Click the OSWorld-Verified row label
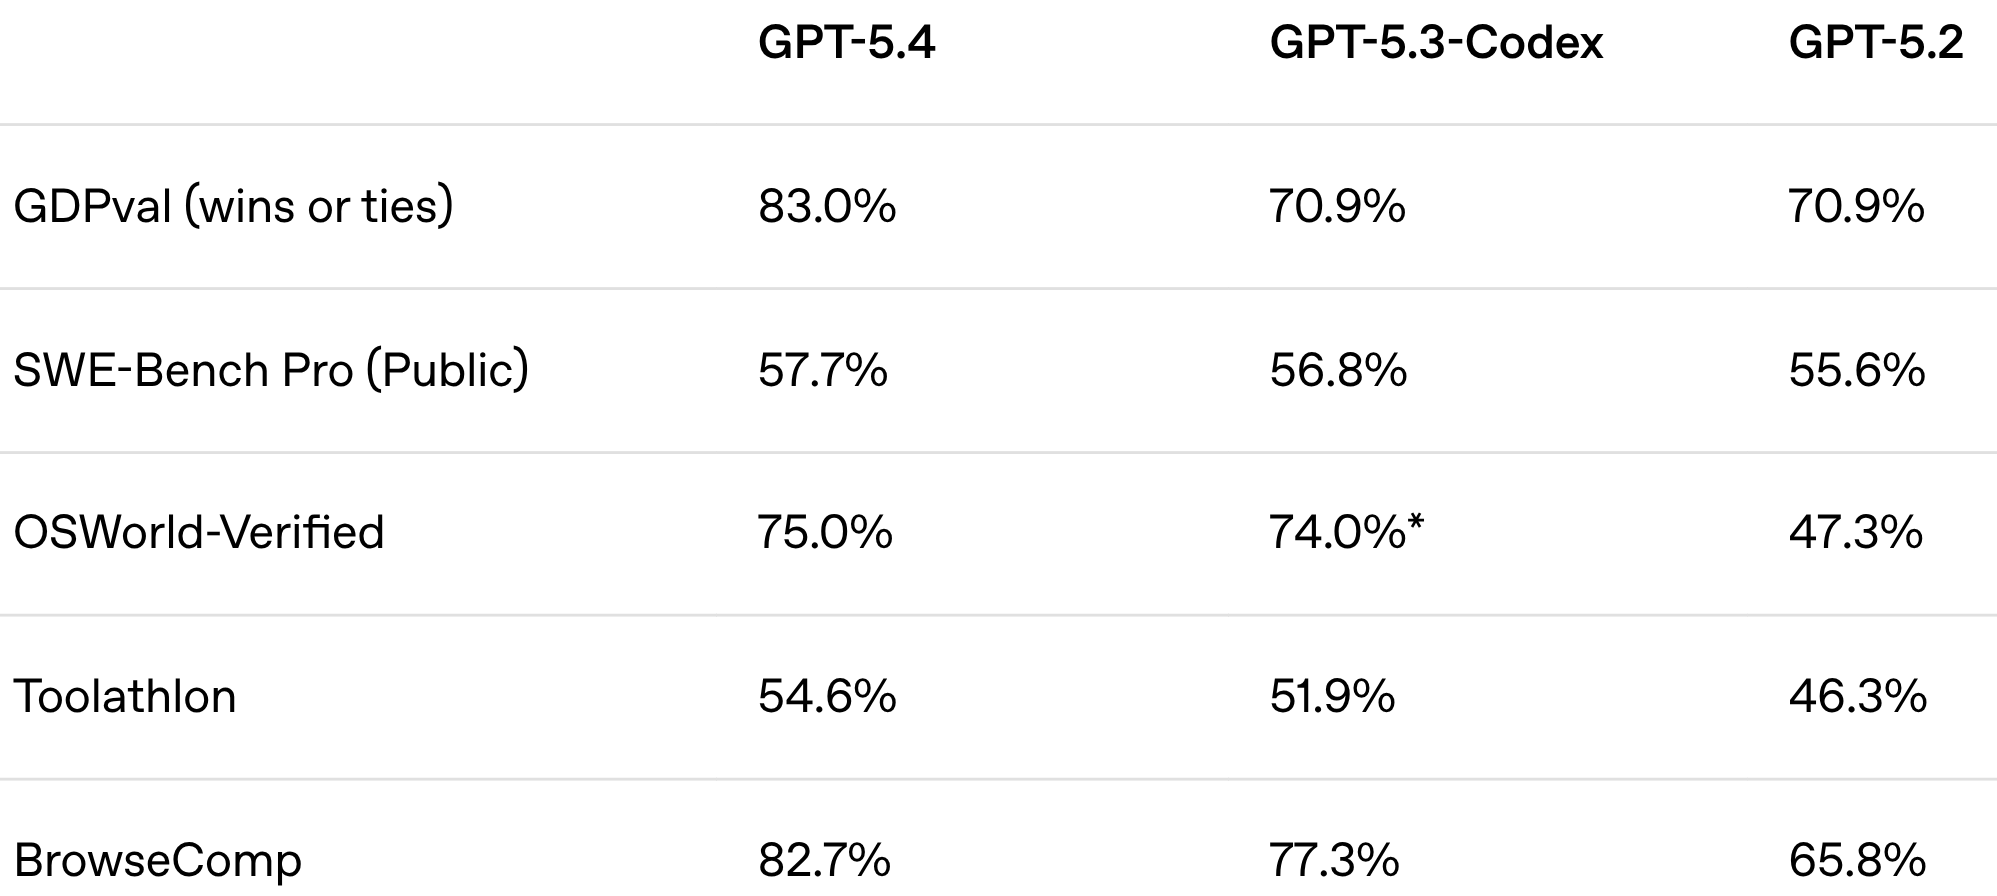The image size is (1997, 896). coord(199,532)
